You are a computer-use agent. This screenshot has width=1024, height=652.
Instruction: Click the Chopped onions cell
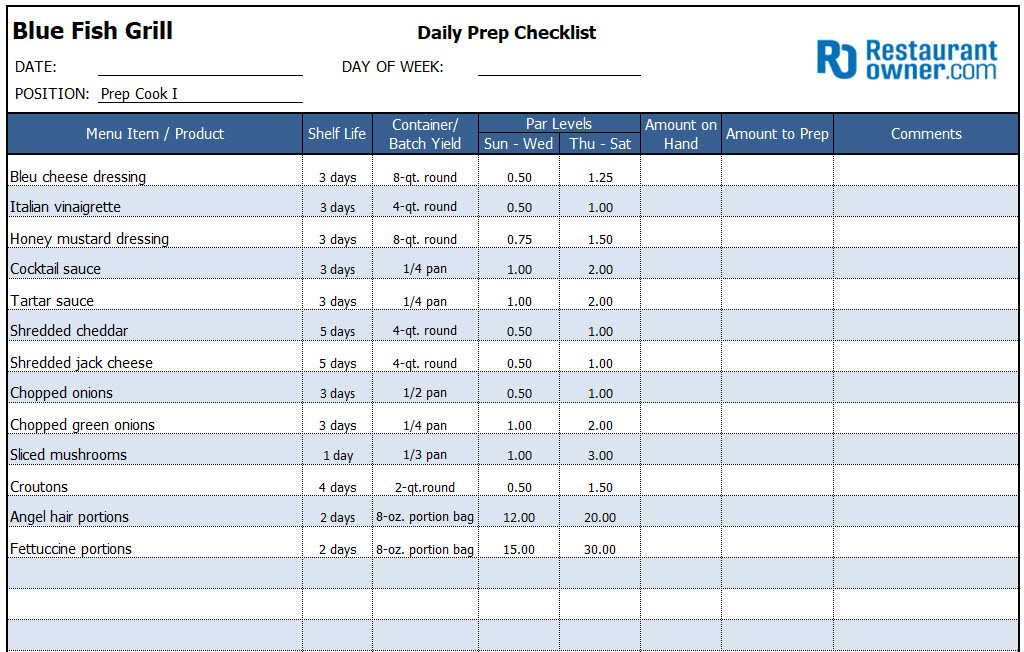pos(155,388)
